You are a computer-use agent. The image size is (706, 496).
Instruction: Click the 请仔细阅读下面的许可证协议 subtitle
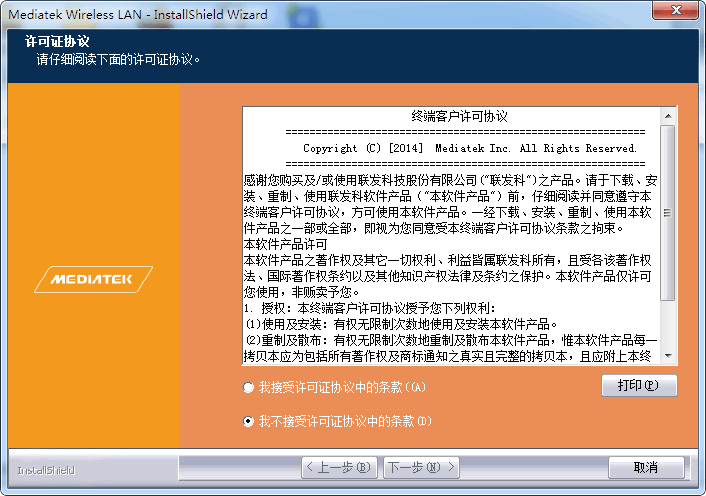pyautogui.click(x=118, y=59)
